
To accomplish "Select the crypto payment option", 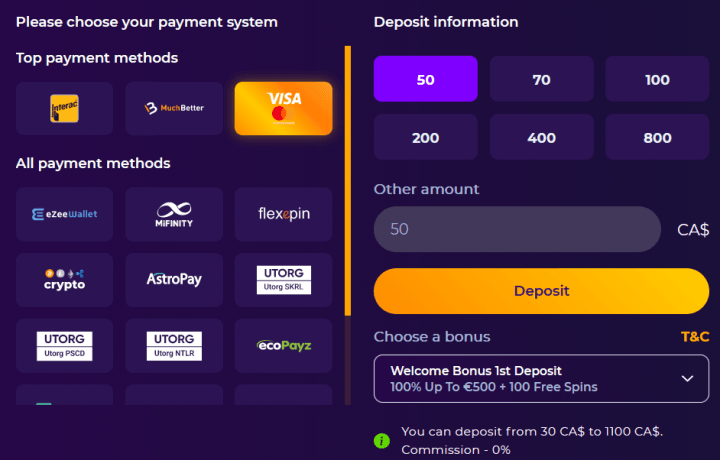I will (x=64, y=280).
